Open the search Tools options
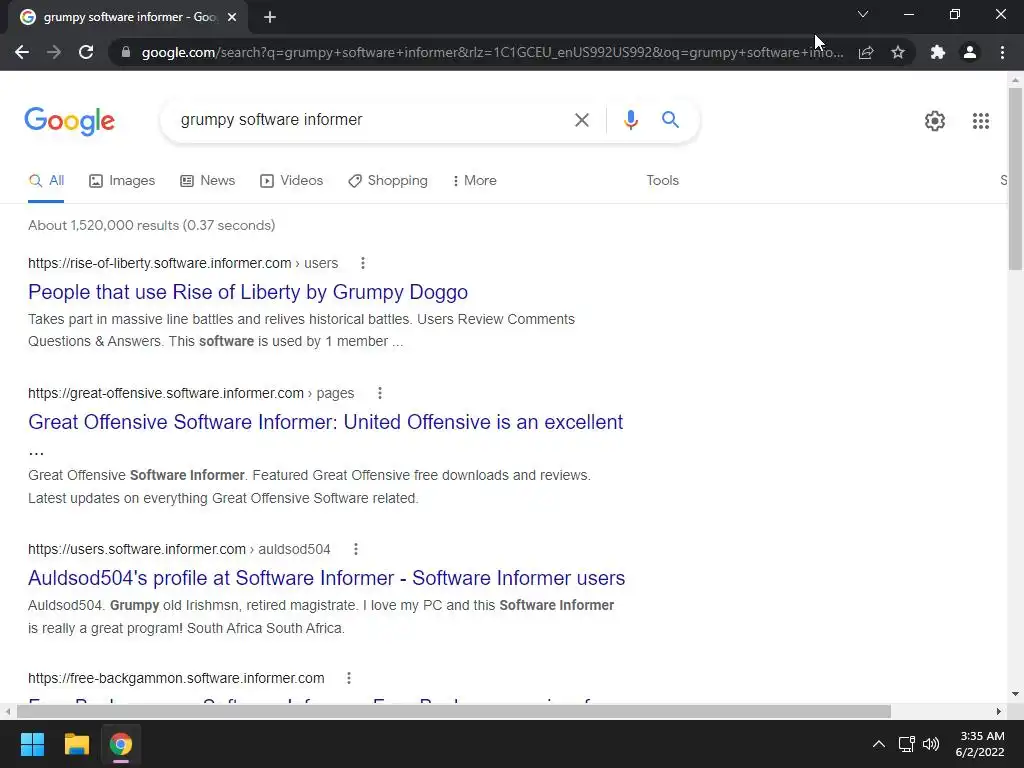The image size is (1024, 768). click(x=662, y=181)
